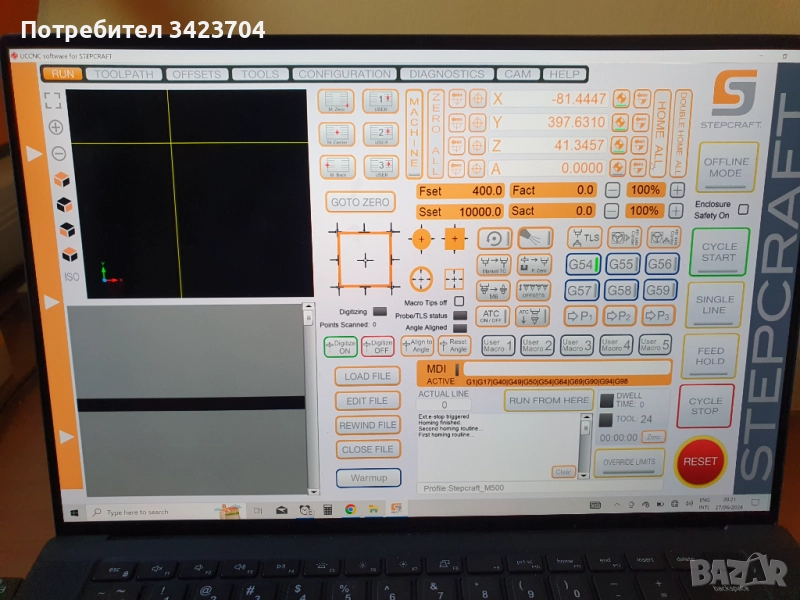Zero the X axis with crosshair icon
The width and height of the screenshot is (800, 600).
coord(478,99)
